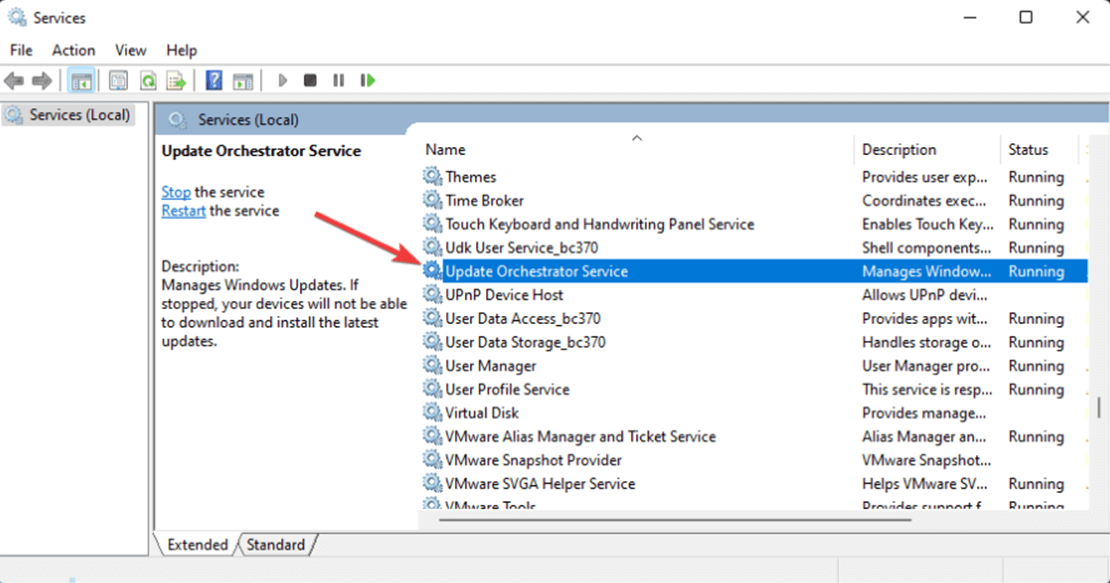Screen dimensions: 1110x583
Task: Select the VMware Snapshot Provider name
Action: tap(533, 460)
